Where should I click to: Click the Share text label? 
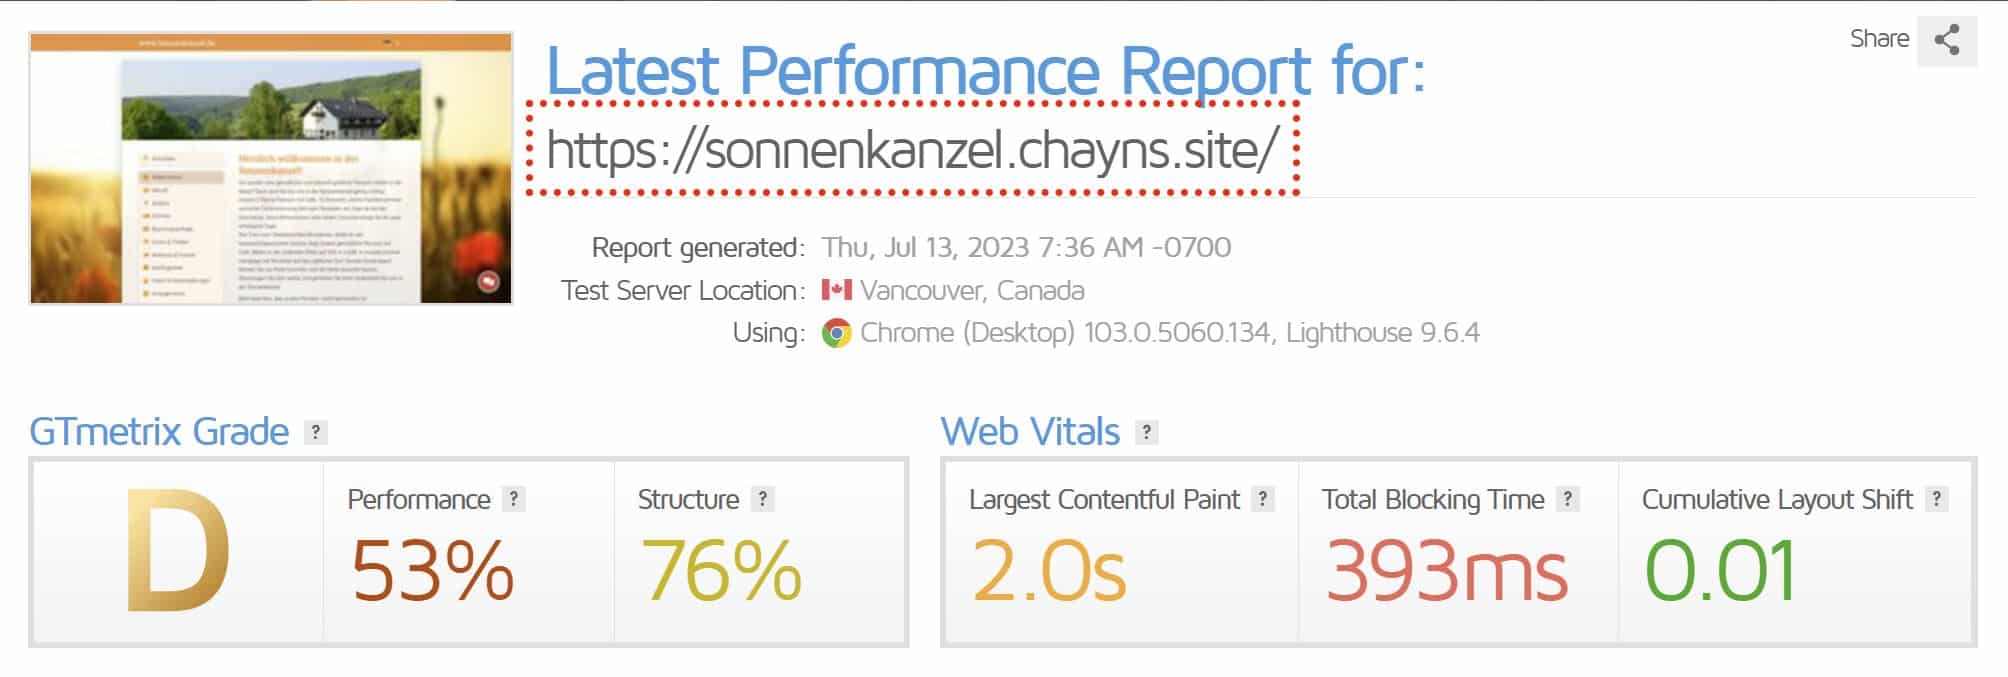(x=1879, y=39)
